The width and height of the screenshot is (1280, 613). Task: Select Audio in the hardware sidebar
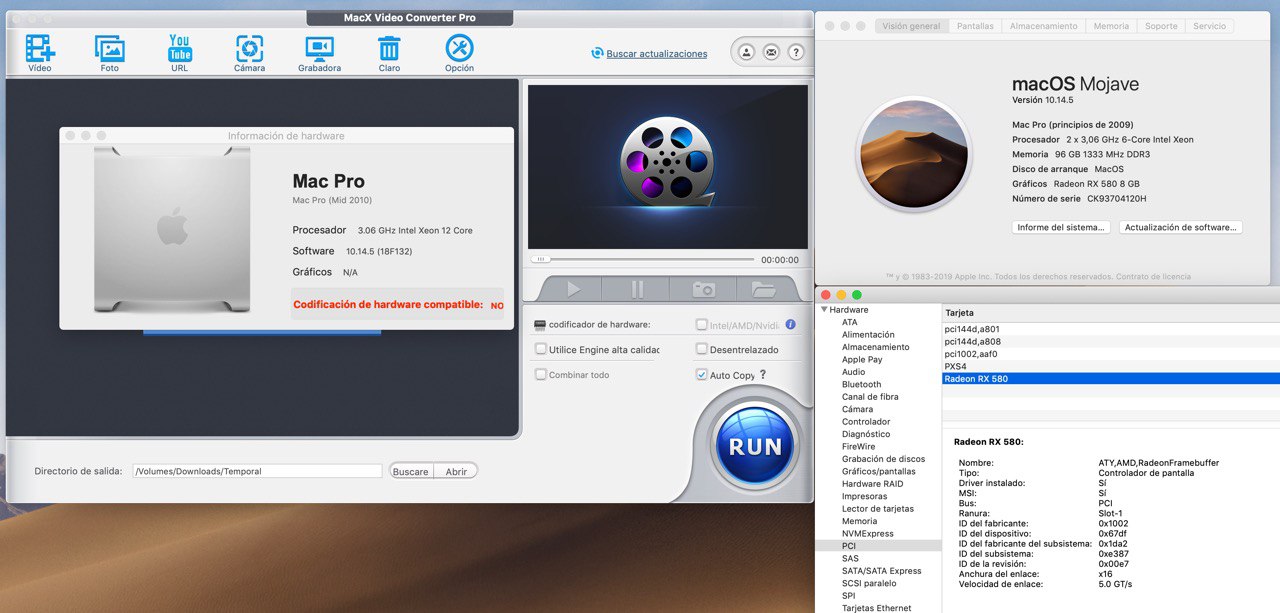(x=853, y=372)
